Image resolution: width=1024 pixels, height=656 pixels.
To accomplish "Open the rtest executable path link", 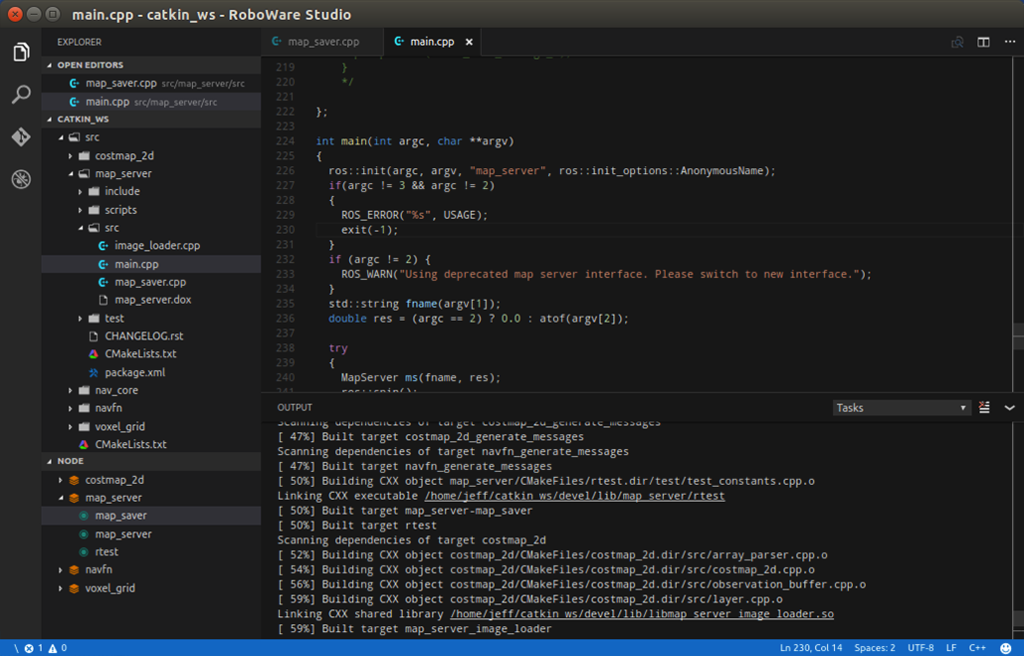I will (x=575, y=496).
